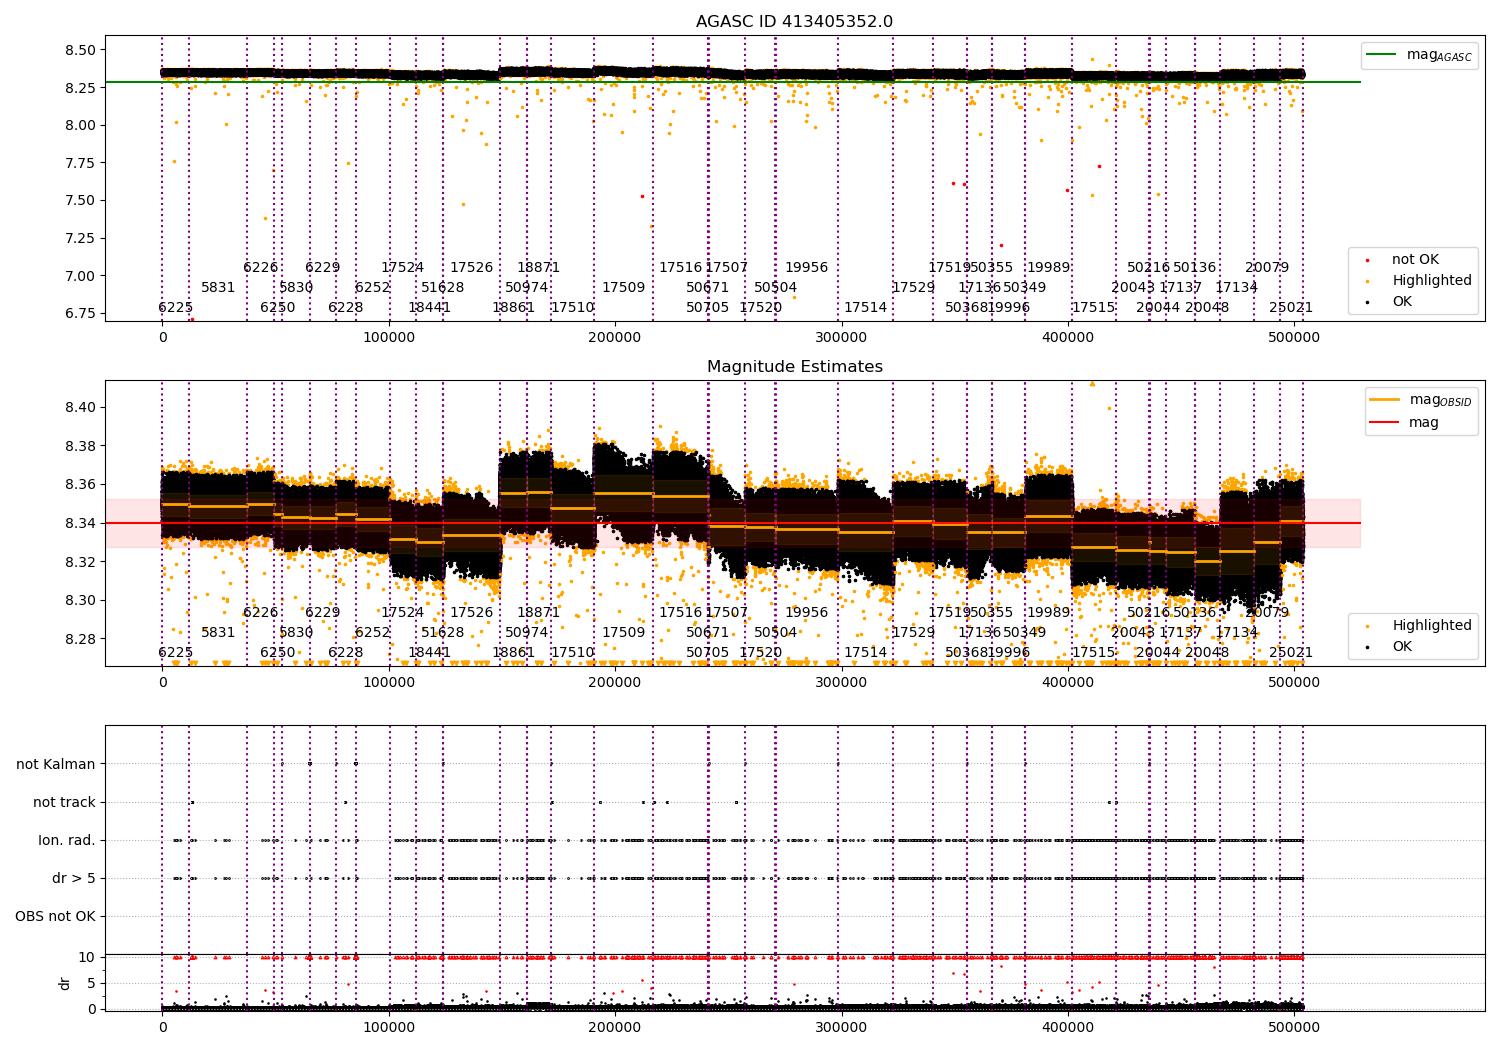This screenshot has height=1050, width=1500.
Task: Click the 7.75 y-axis tick in top plot
Action: (x=81, y=163)
